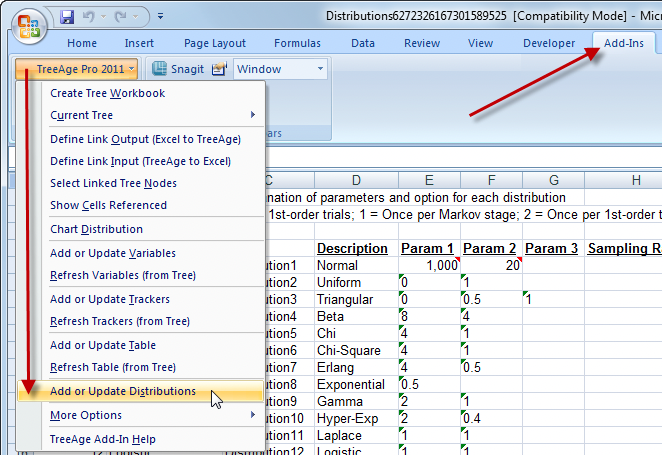Select the cell containing 1,000
Viewport: 663px width, 455px height.
click(429, 266)
